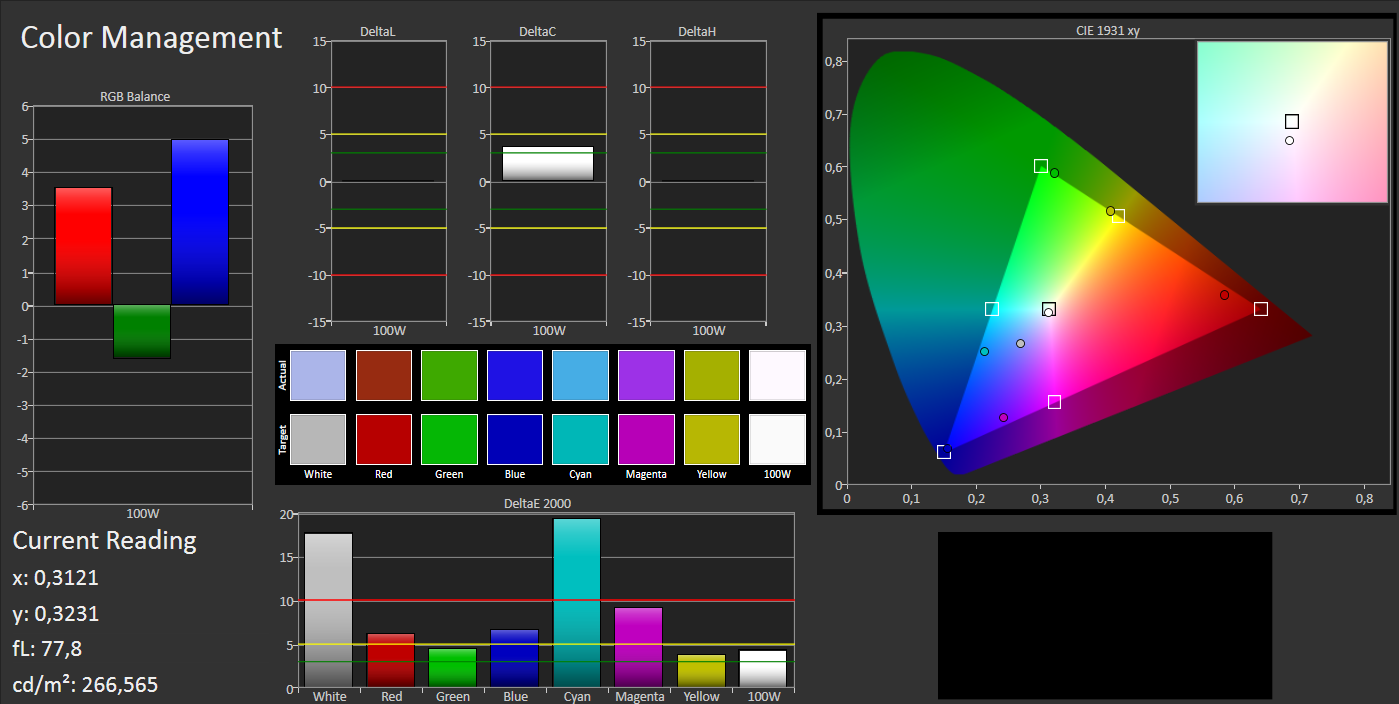This screenshot has height=704, width=1399.
Task: Click the "DeltaE 2000" chart title
Action: tap(538, 504)
